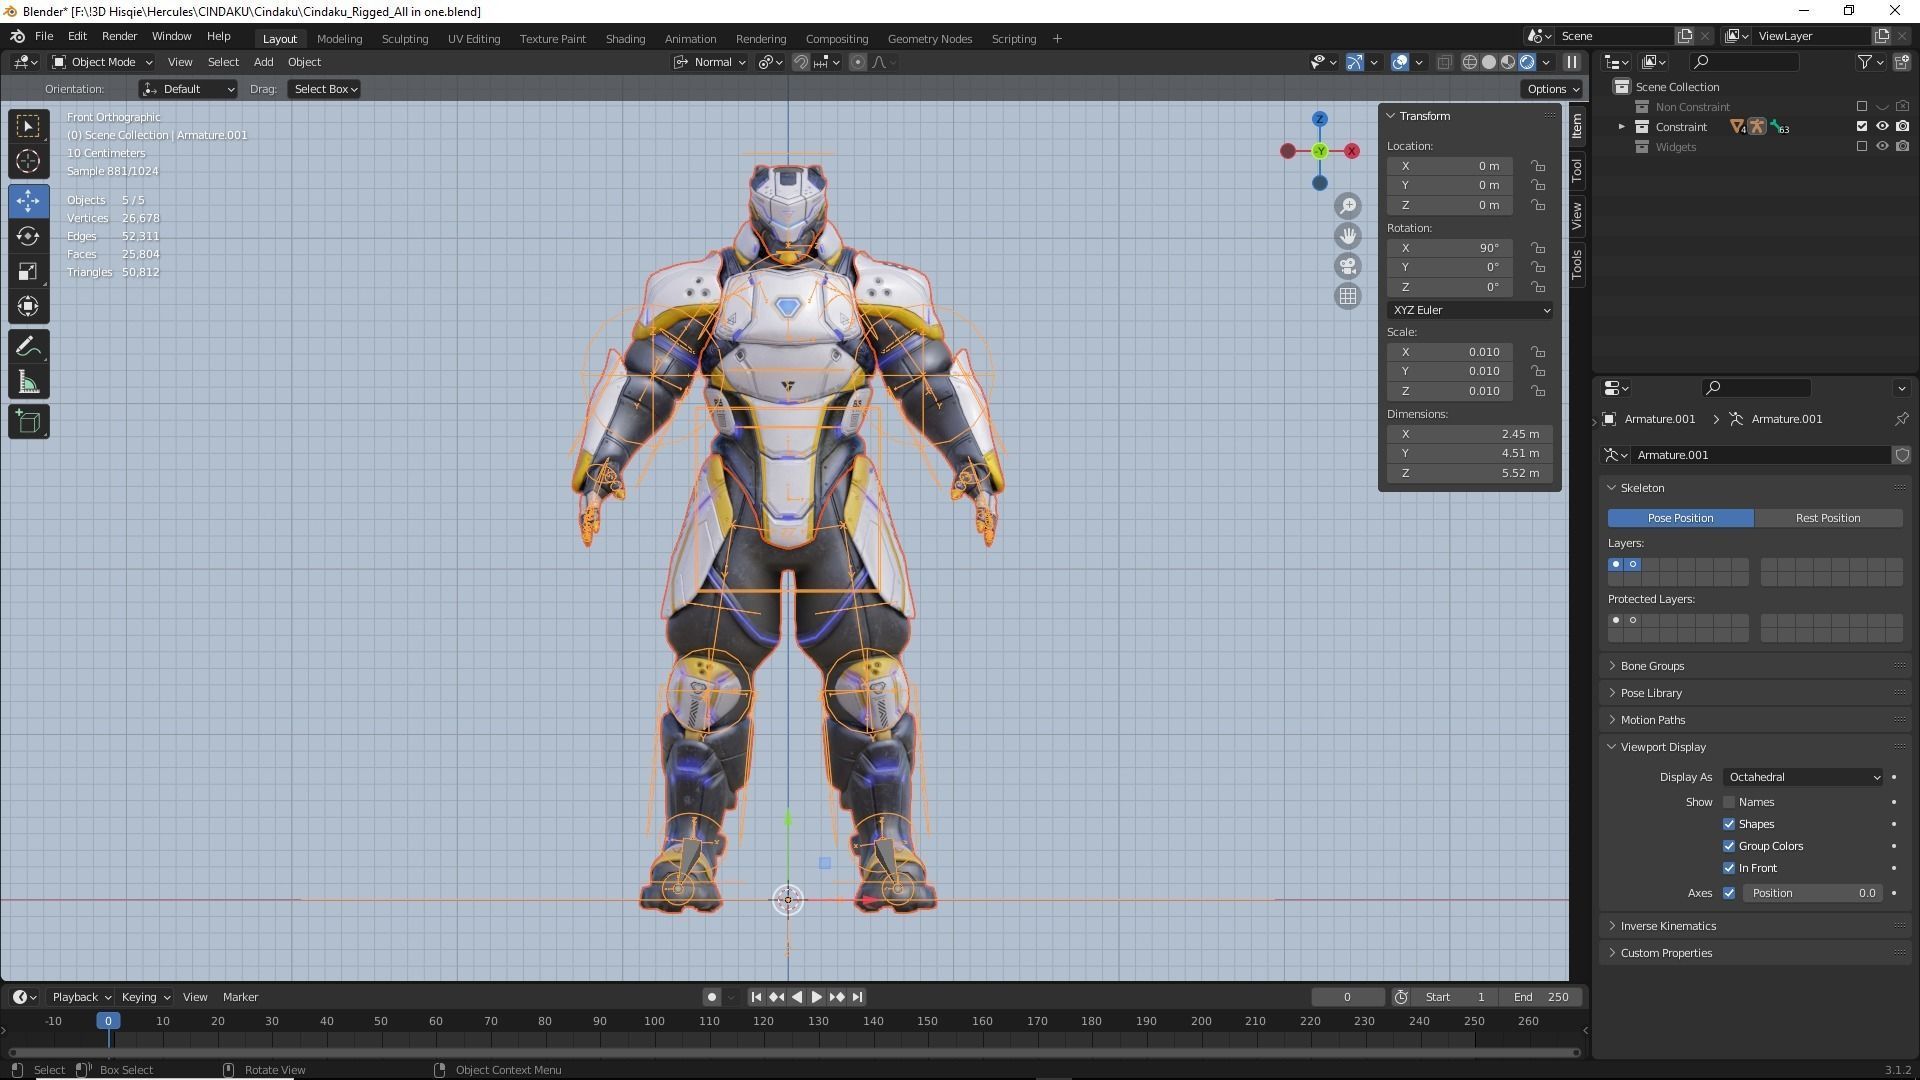
Task: Click the Axes Position slider field
Action: pyautogui.click(x=1813, y=893)
